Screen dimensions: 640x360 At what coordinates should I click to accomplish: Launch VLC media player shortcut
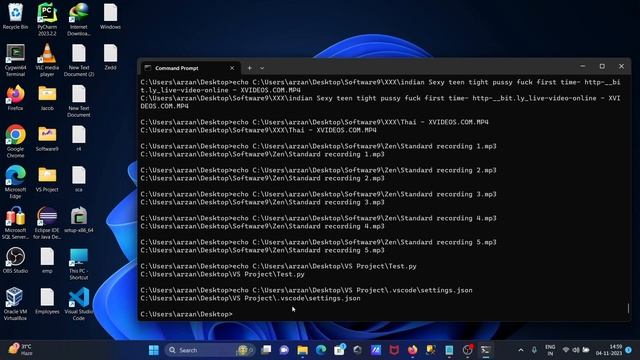click(x=47, y=60)
